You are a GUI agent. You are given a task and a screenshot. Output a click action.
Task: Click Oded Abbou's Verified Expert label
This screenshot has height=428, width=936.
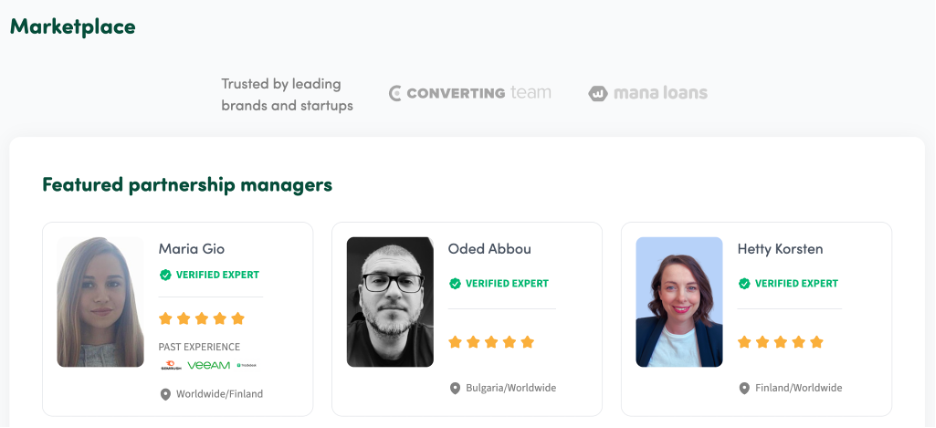point(507,284)
